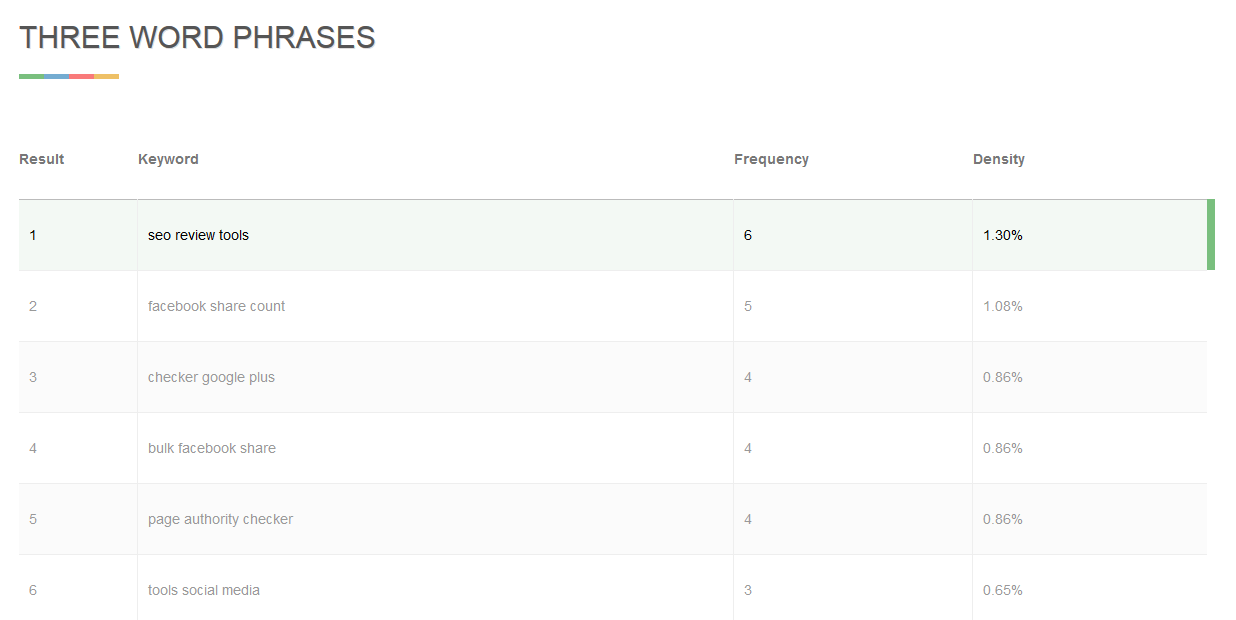Image resolution: width=1236 pixels, height=620 pixels.
Task: Click frequency value 5 in second row
Action: click(748, 306)
